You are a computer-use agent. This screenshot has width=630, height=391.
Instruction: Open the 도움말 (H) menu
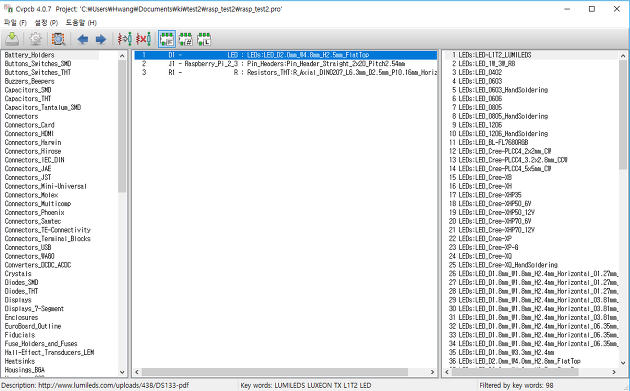click(x=81, y=23)
